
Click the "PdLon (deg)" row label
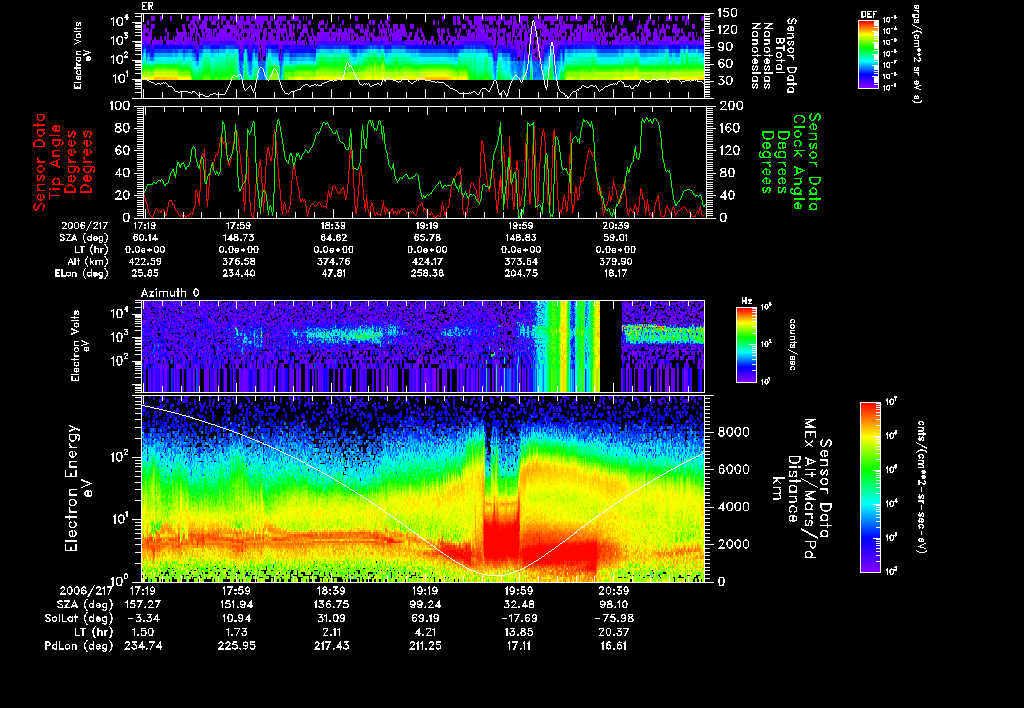[79, 646]
